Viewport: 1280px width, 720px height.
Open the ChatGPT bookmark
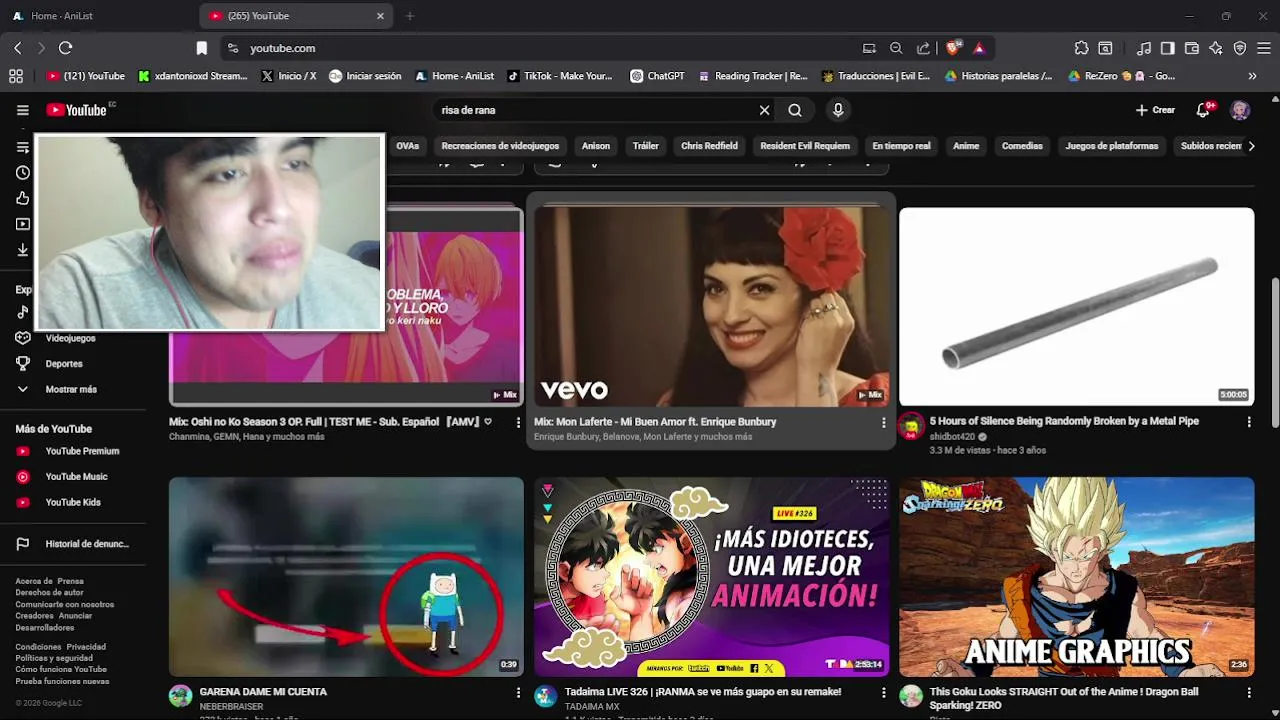658,76
